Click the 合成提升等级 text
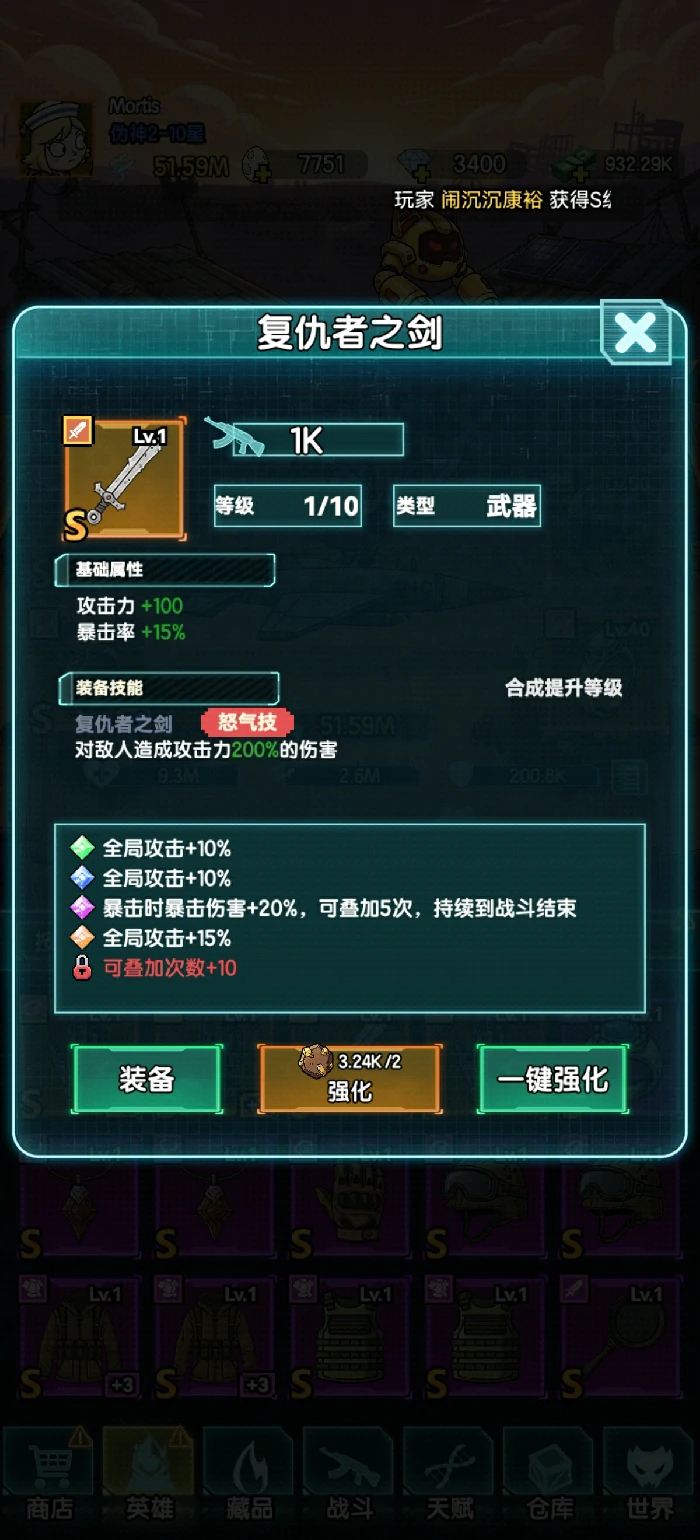 tap(564, 688)
